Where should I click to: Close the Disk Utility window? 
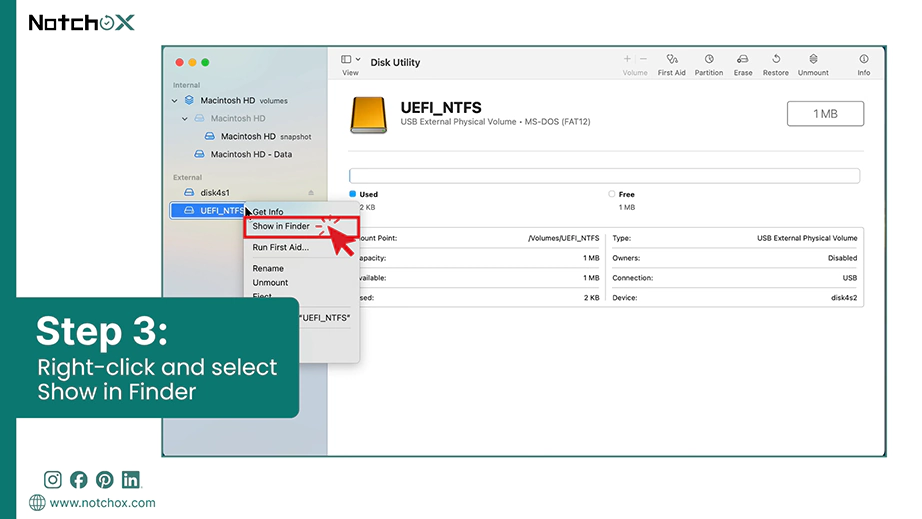click(x=179, y=62)
